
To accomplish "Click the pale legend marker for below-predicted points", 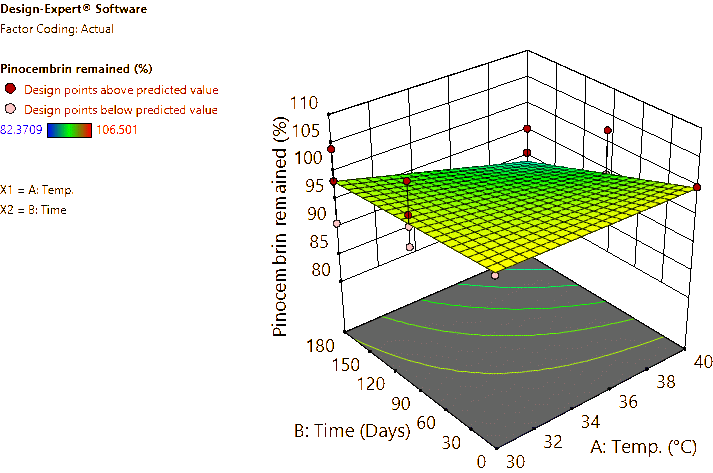I will (x=10, y=108).
